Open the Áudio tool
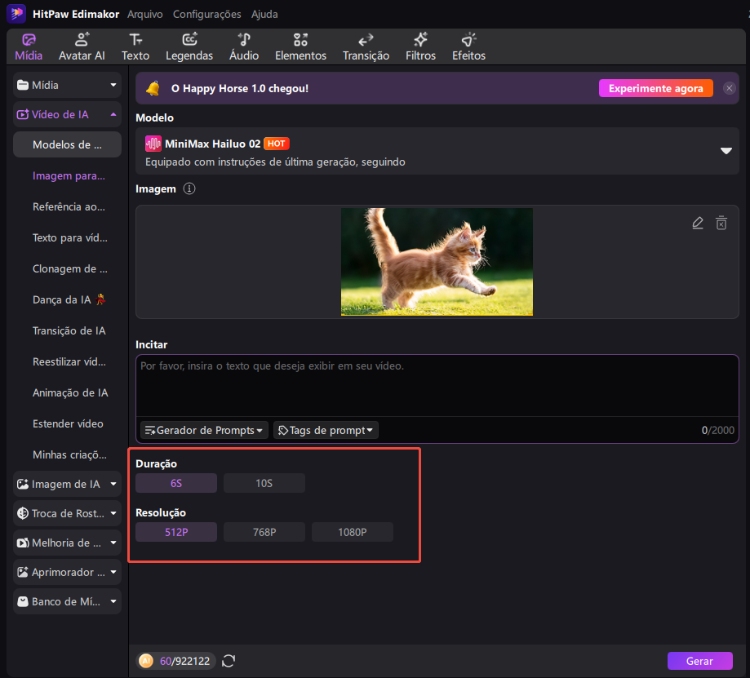 [x=244, y=47]
